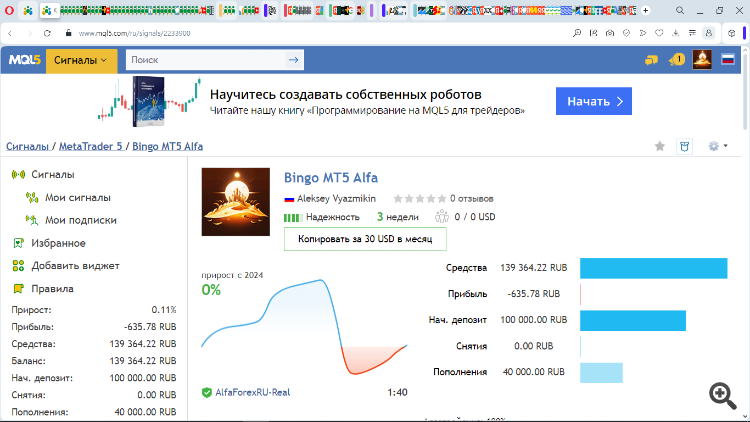Click the archive icon next to favorites star

pyautogui.click(x=684, y=146)
